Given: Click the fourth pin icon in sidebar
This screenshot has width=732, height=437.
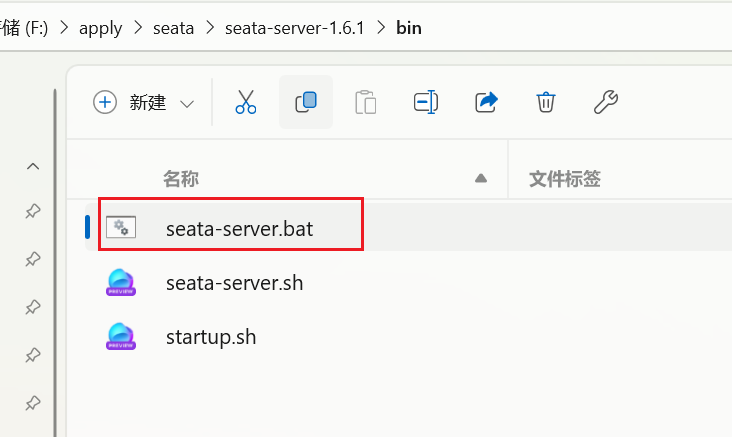Looking at the screenshot, I should (x=33, y=355).
